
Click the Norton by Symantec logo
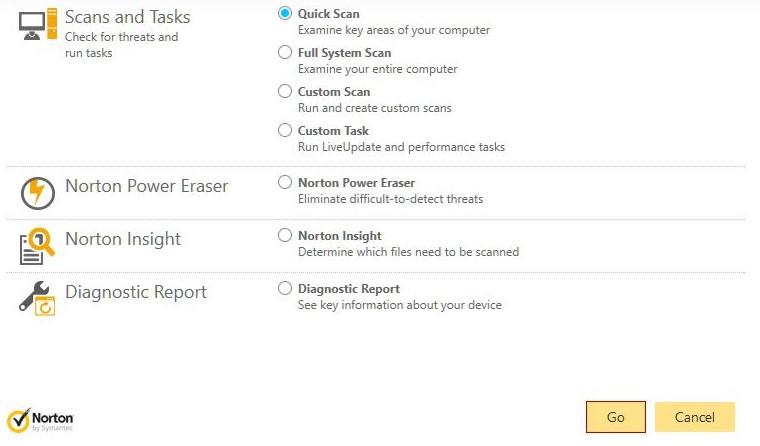40,418
